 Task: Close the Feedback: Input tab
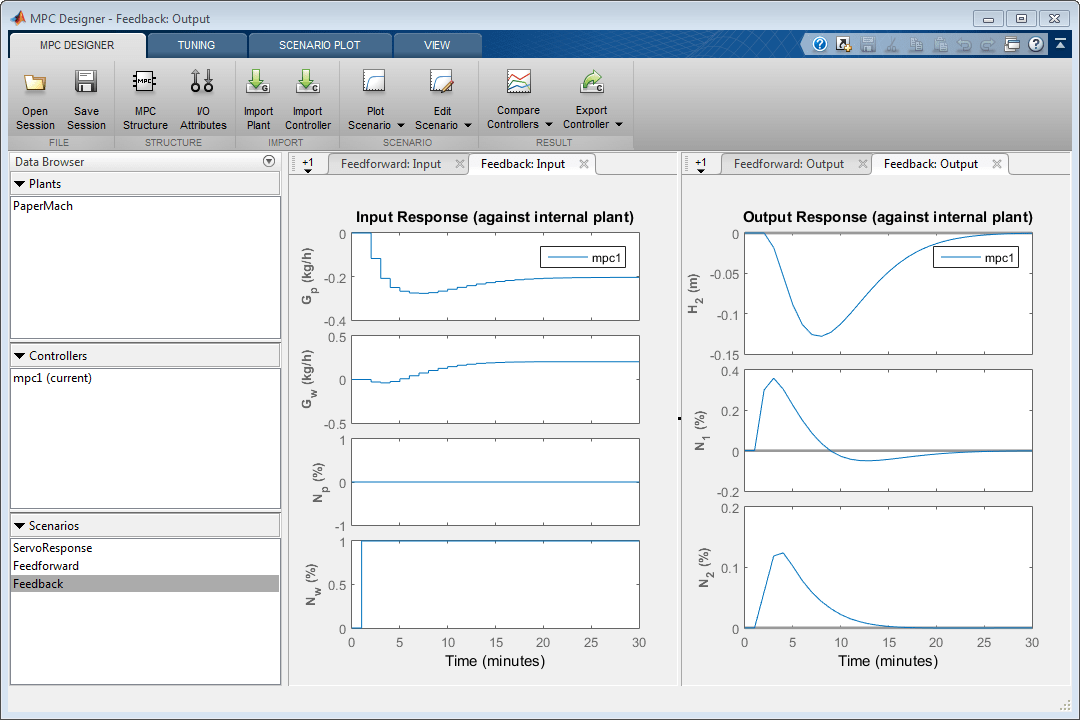[583, 164]
